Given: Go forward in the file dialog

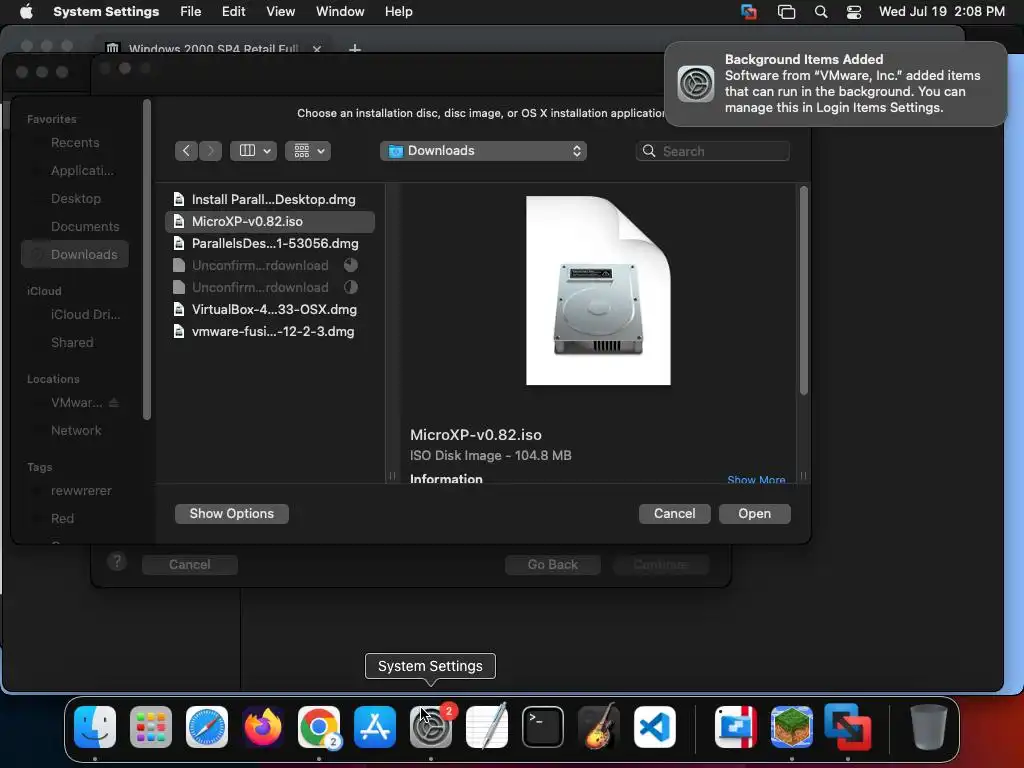Looking at the screenshot, I should pyautogui.click(x=210, y=151).
